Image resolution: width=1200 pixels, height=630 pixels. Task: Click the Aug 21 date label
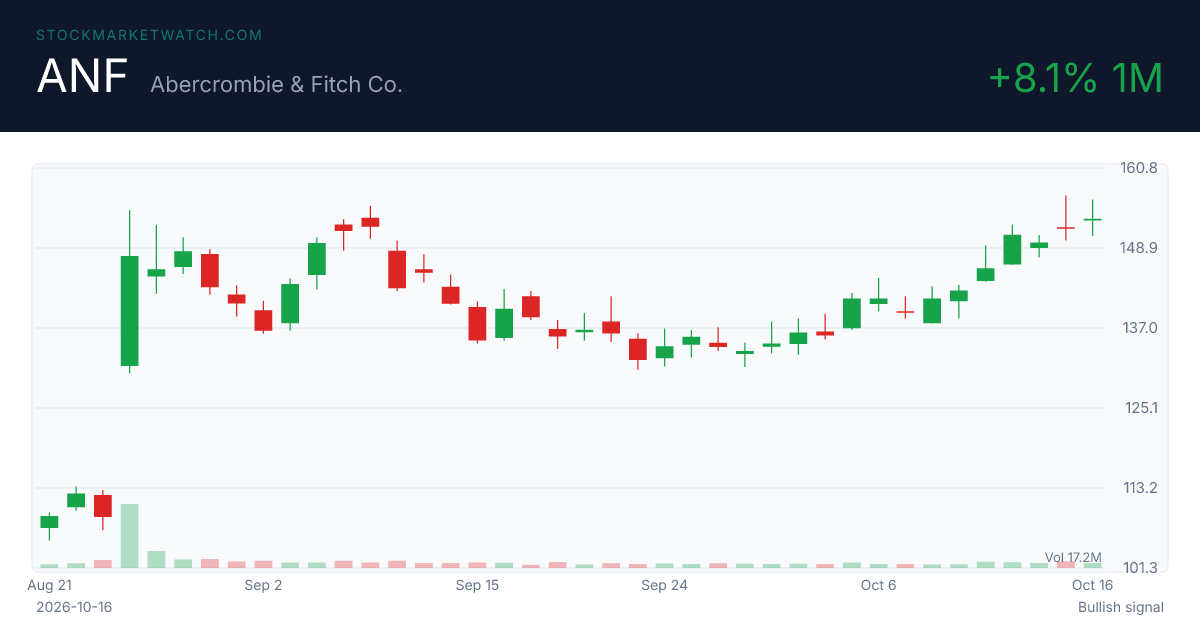[x=50, y=585]
